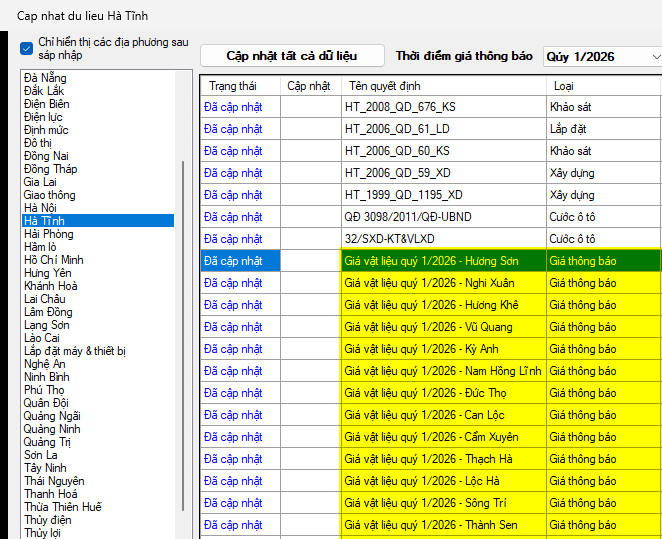This screenshot has width=662, height=539.
Task: Click 'Đã cập nhật' link for Thành Sen row
Action: (233, 525)
